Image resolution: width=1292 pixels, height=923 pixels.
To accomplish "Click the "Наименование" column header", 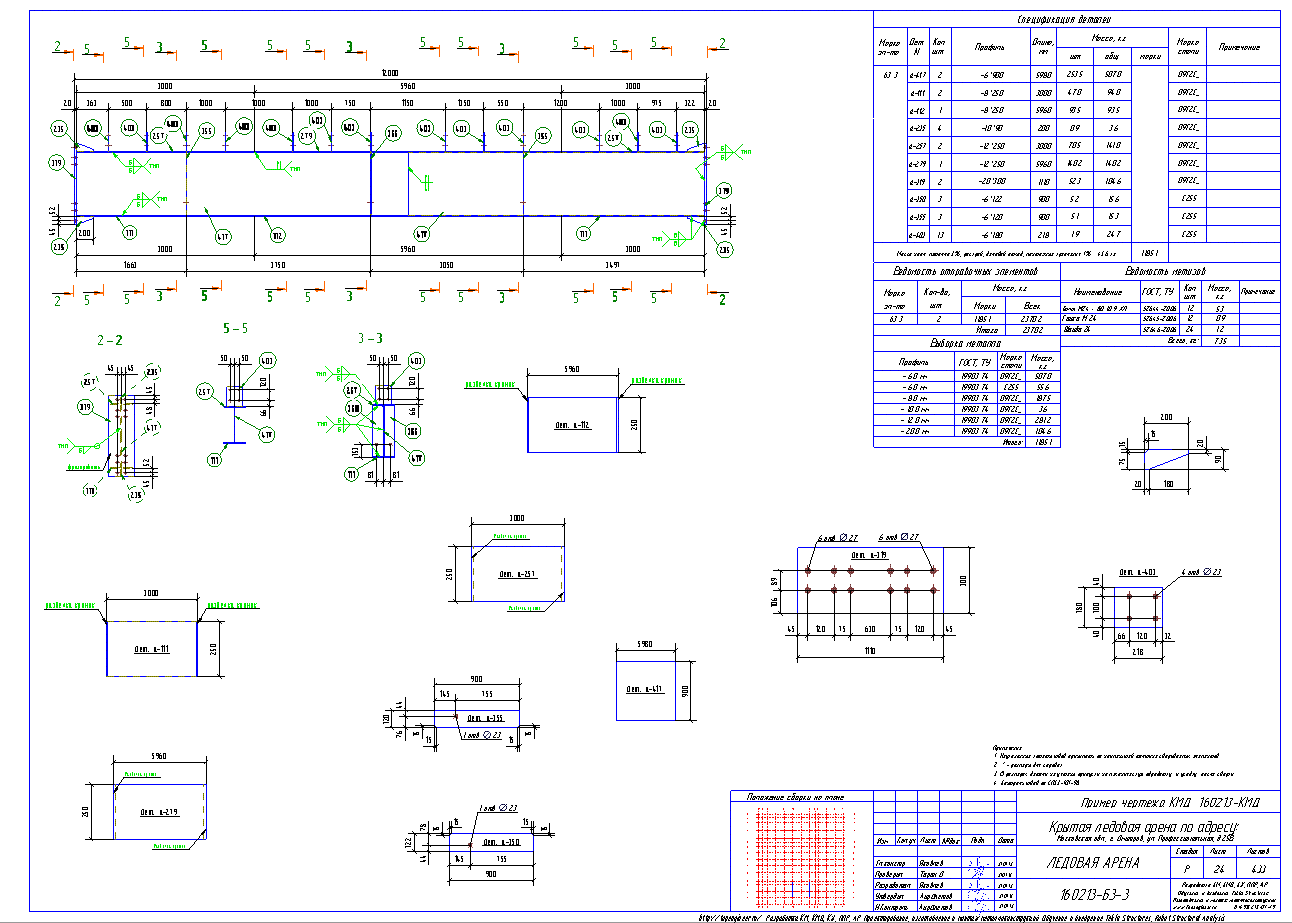I will click(x=1100, y=291).
